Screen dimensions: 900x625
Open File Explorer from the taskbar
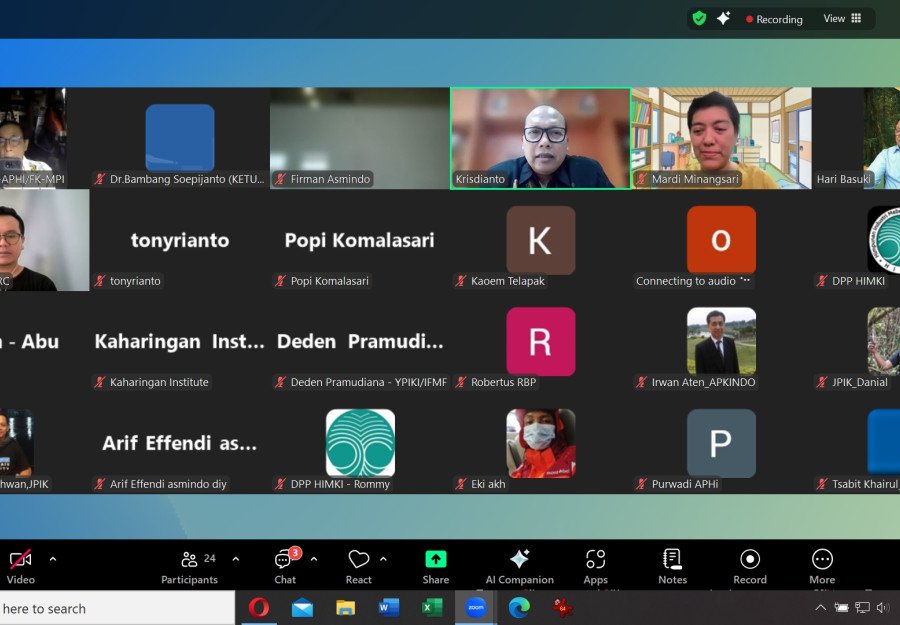[346, 608]
